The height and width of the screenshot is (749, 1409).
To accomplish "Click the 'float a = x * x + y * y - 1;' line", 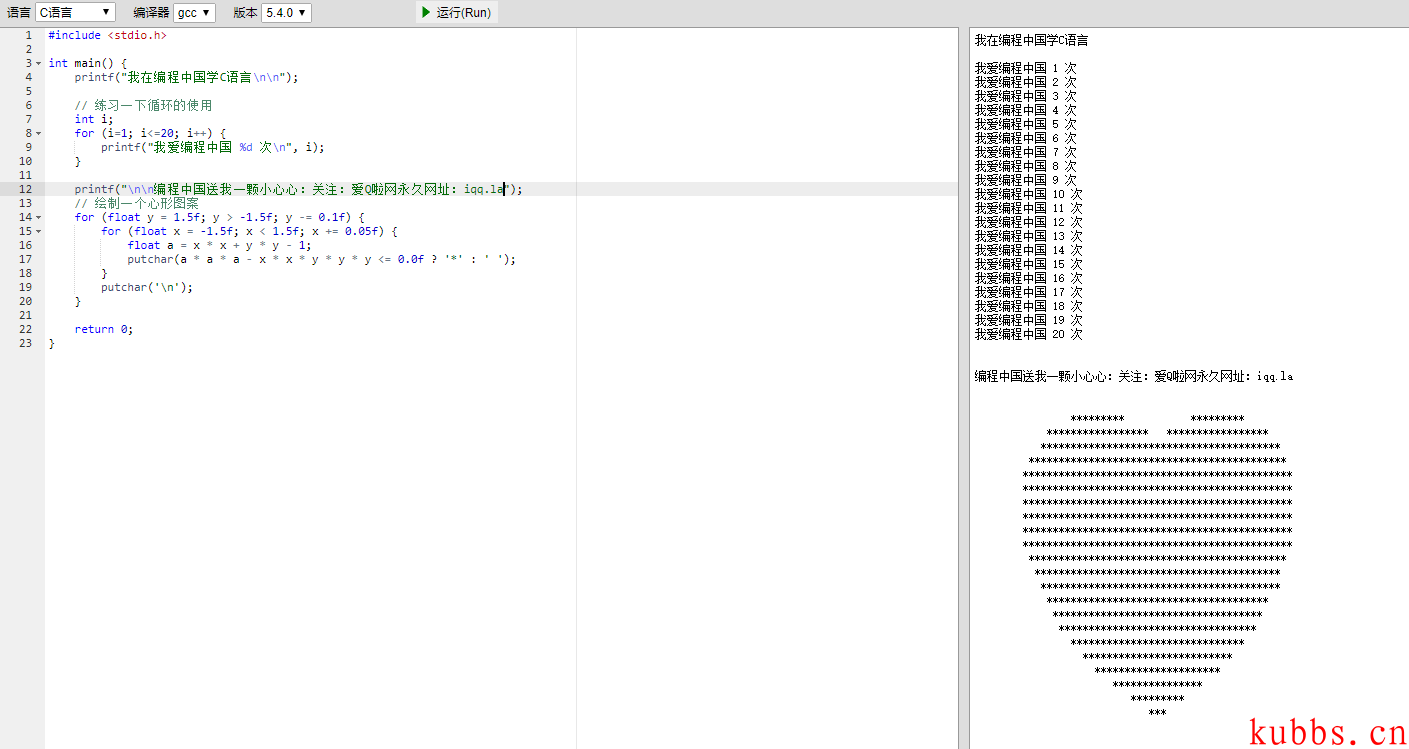I will pyautogui.click(x=219, y=245).
